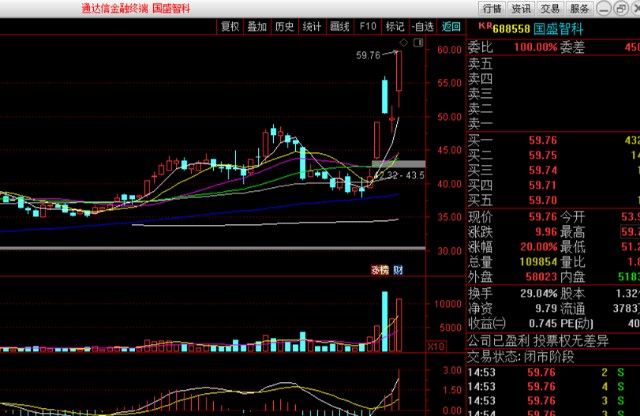Image resolution: width=640 pixels, height=416 pixels.
Task: Open the 涨榜 badge below the chart
Action: 380,269
